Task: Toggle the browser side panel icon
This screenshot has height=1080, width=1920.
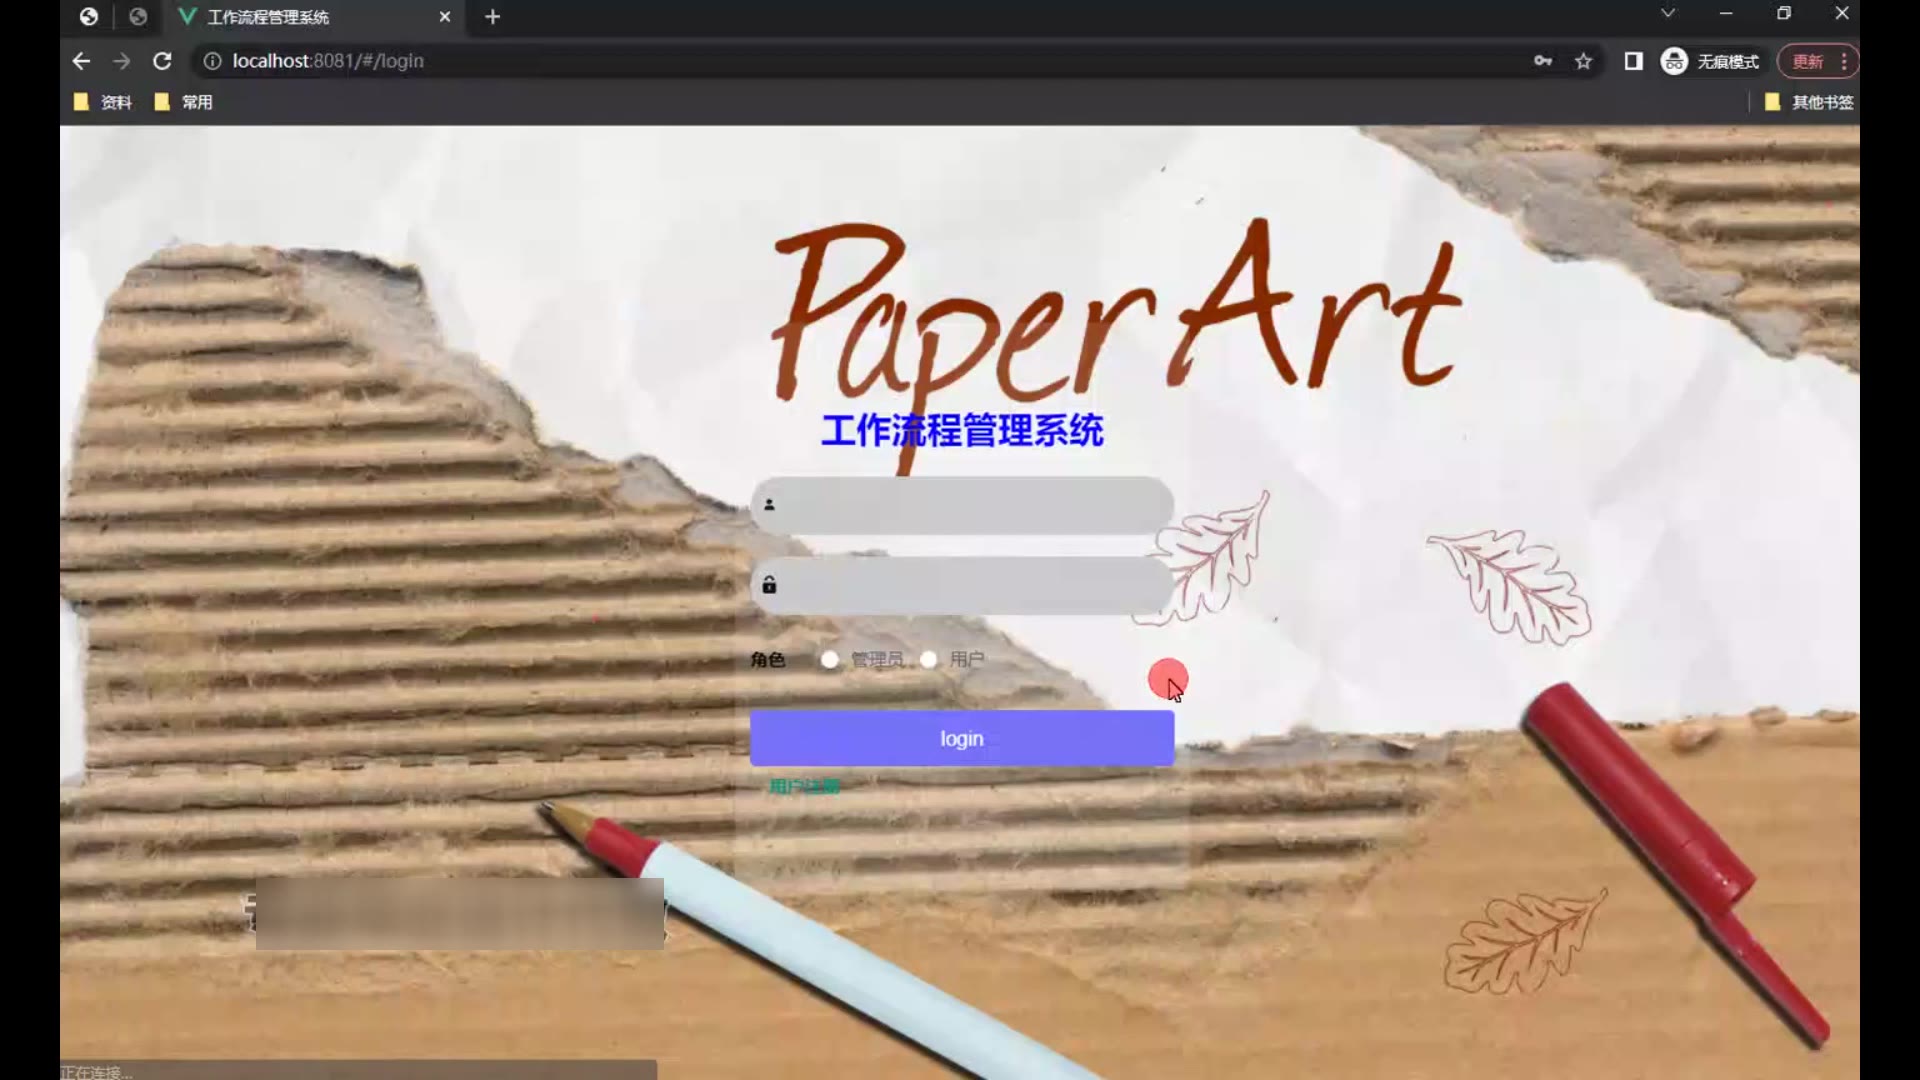Action: tap(1633, 61)
